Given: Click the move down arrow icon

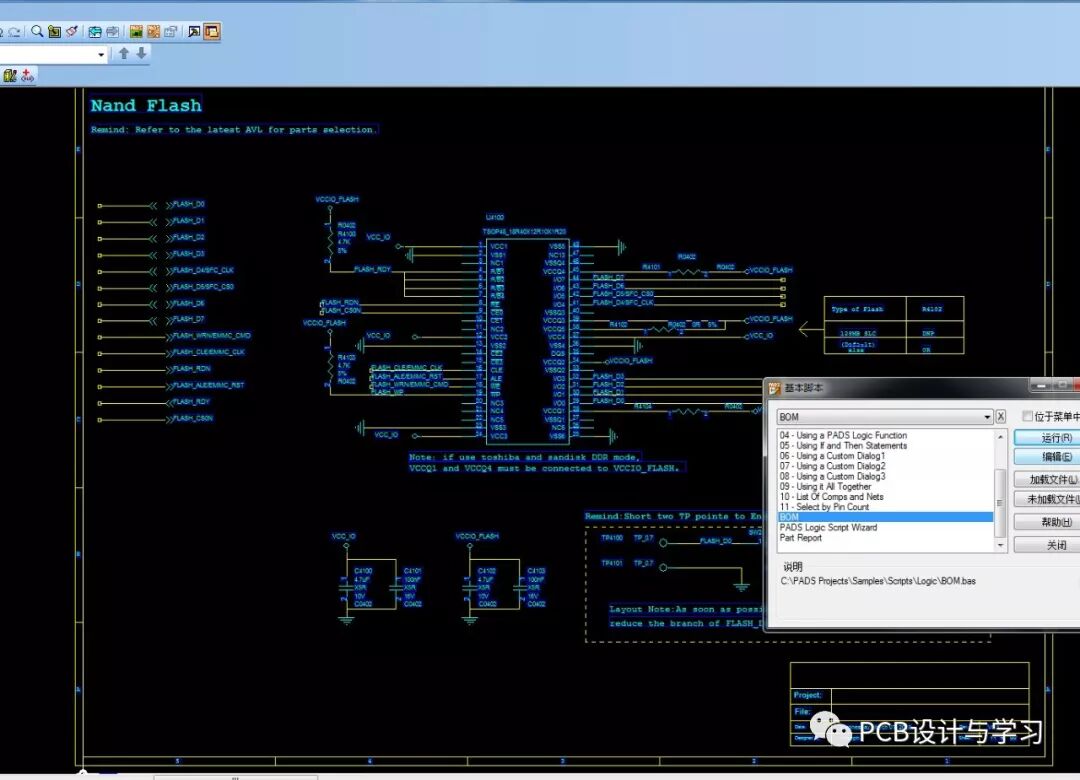Looking at the screenshot, I should 141,54.
